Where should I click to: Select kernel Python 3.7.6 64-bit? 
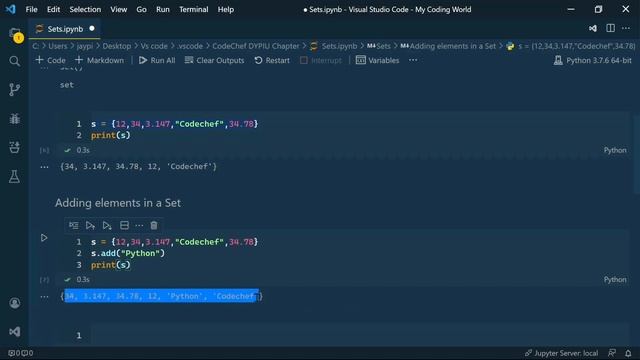pos(593,60)
